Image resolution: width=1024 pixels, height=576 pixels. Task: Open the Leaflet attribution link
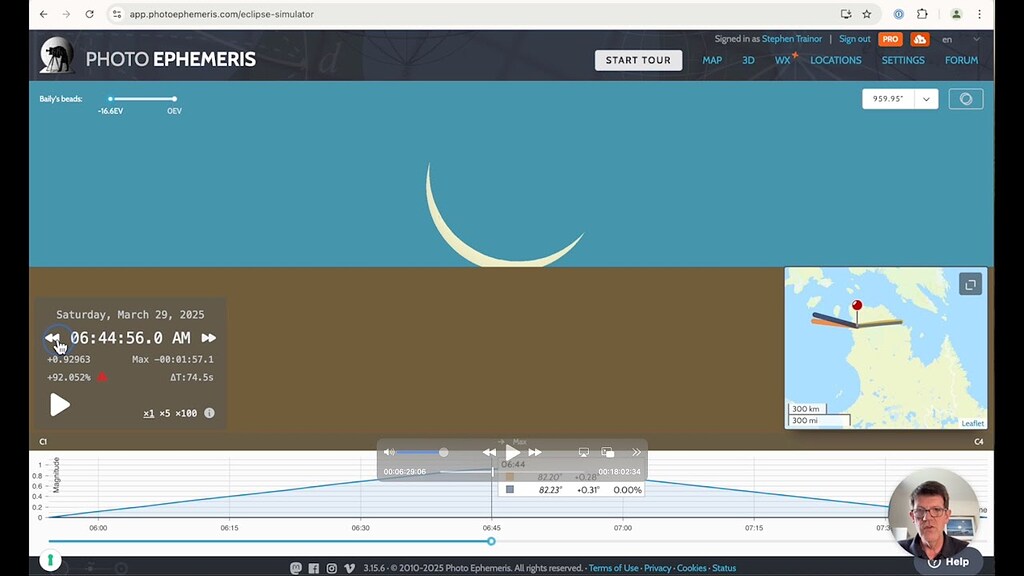(972, 423)
